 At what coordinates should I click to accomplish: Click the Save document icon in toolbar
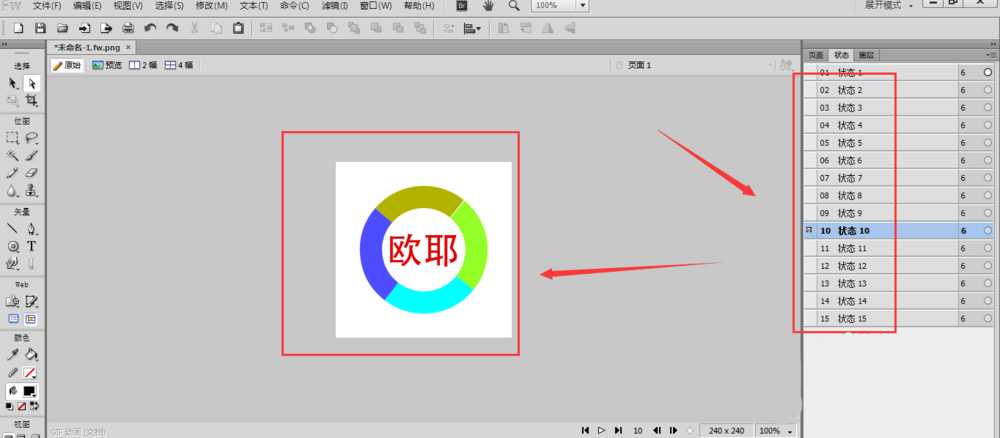[39, 28]
